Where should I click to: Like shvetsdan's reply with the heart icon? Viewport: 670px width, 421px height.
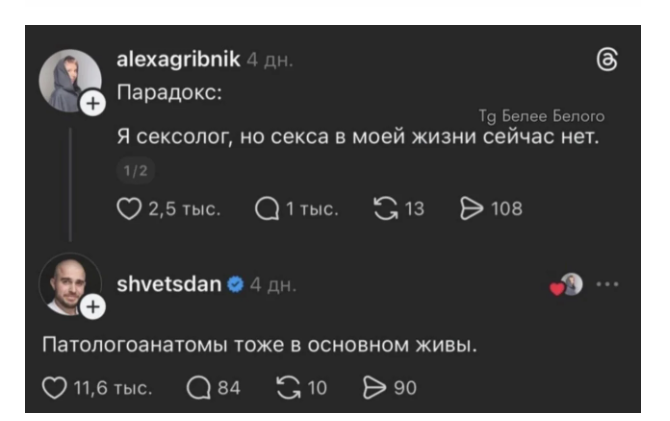click(x=54, y=388)
